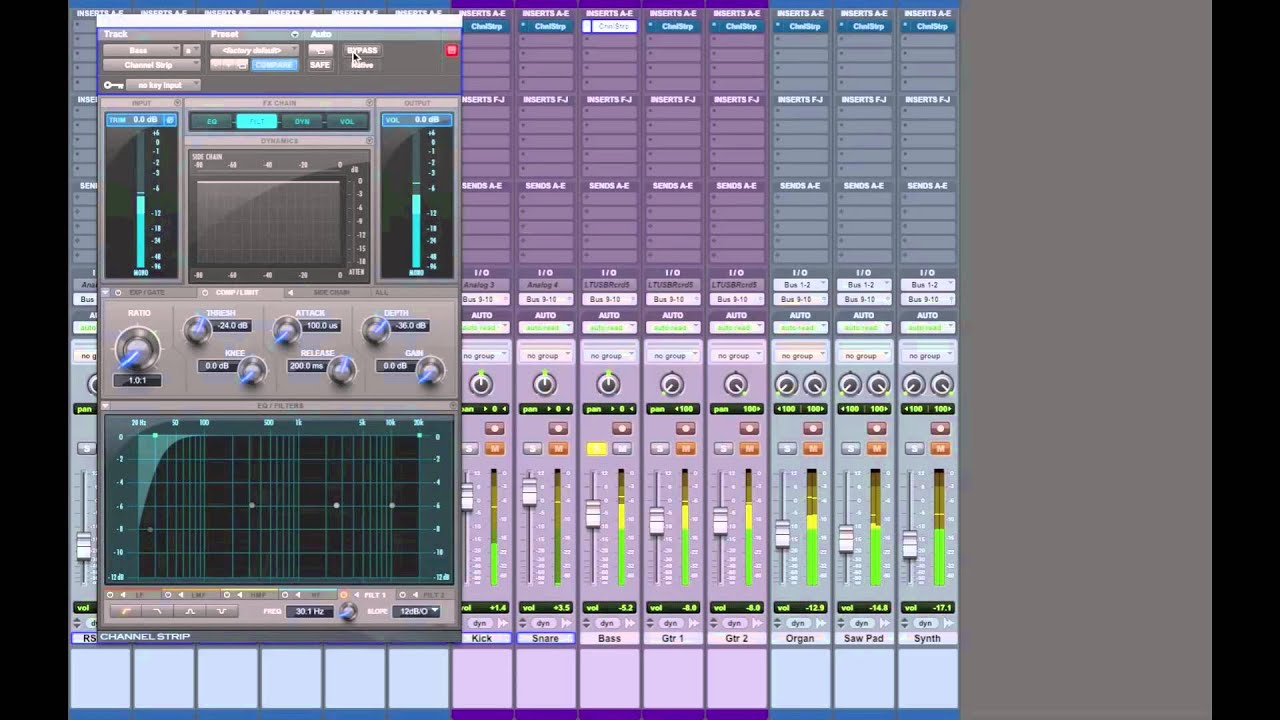
Task: Switch to the EXP/GATE tab
Action: tap(147, 293)
